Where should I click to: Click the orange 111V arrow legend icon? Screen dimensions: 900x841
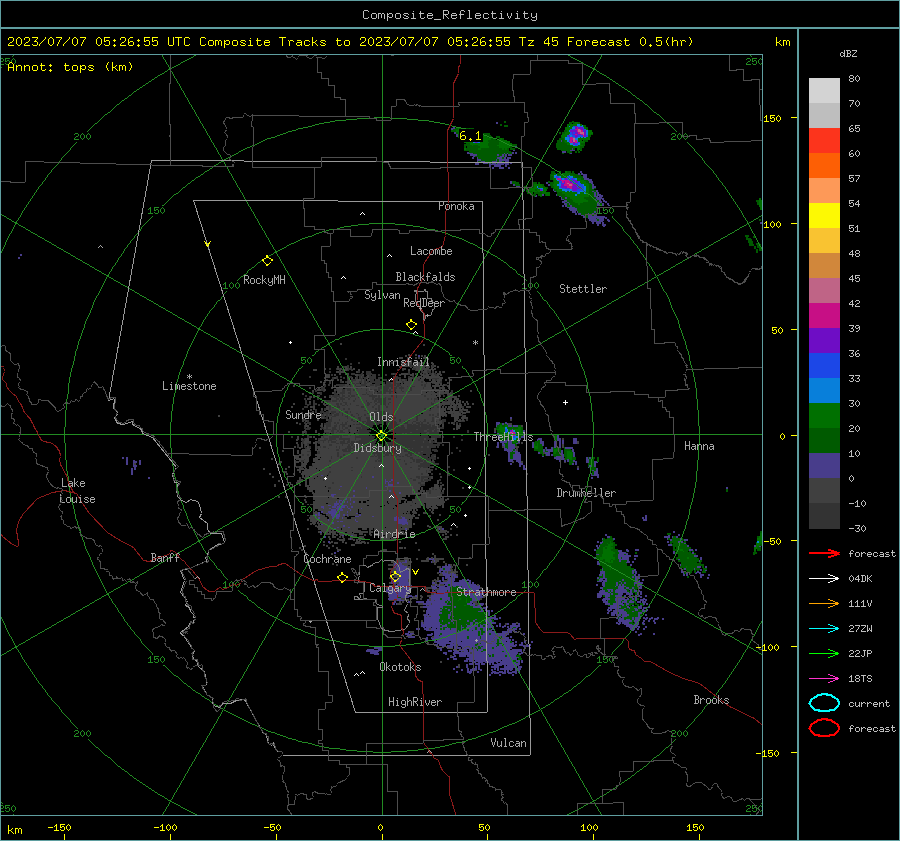point(824,603)
